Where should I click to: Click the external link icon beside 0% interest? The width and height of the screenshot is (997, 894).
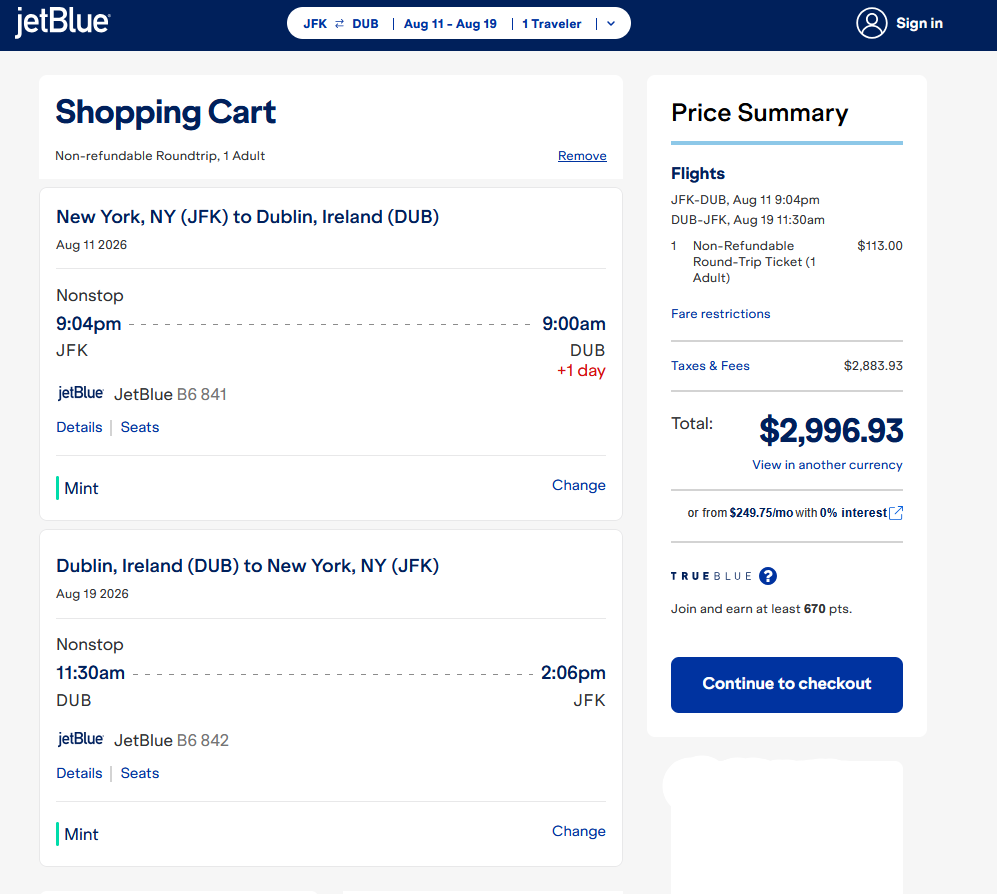895,513
